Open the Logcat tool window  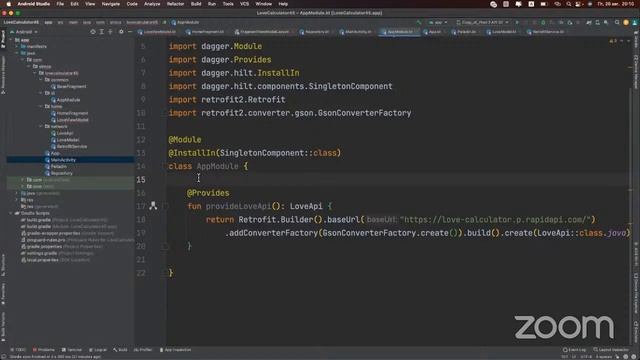point(98,350)
